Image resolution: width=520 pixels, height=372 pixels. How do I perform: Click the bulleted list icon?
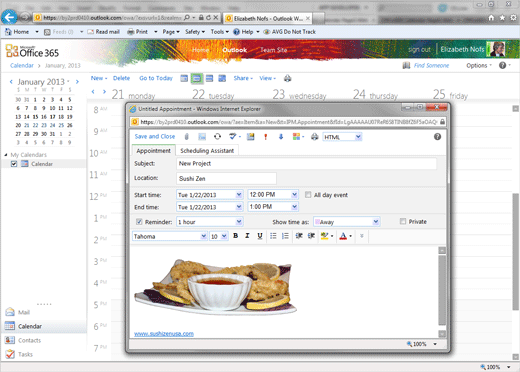click(x=273, y=236)
